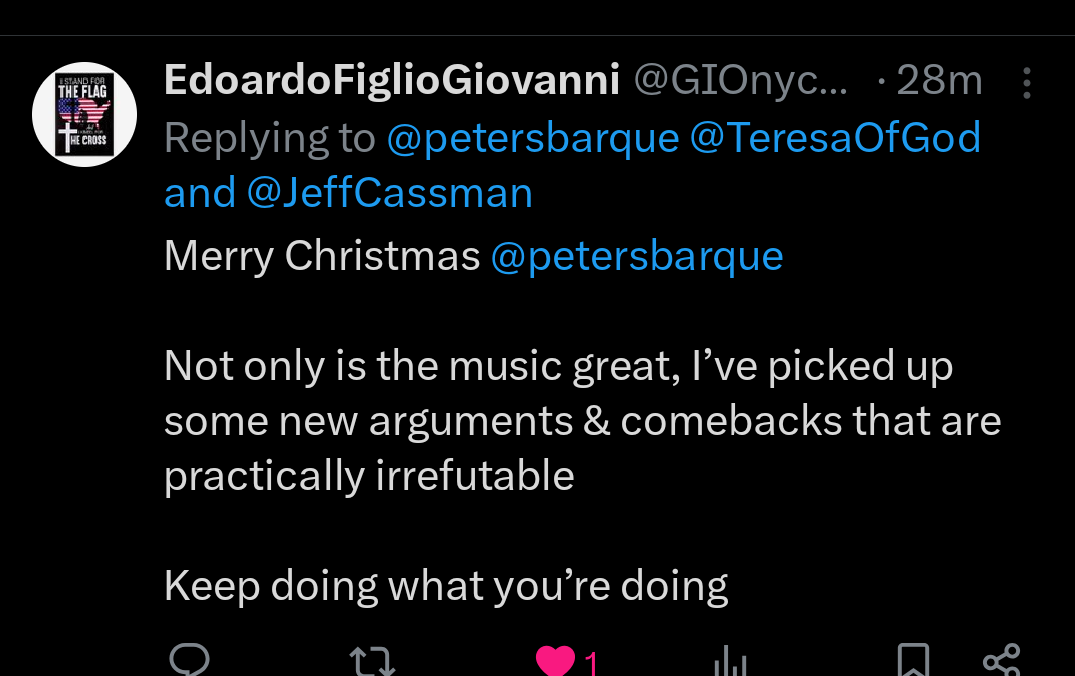
Task: Open the 28m timestamp permalink
Action: click(939, 81)
